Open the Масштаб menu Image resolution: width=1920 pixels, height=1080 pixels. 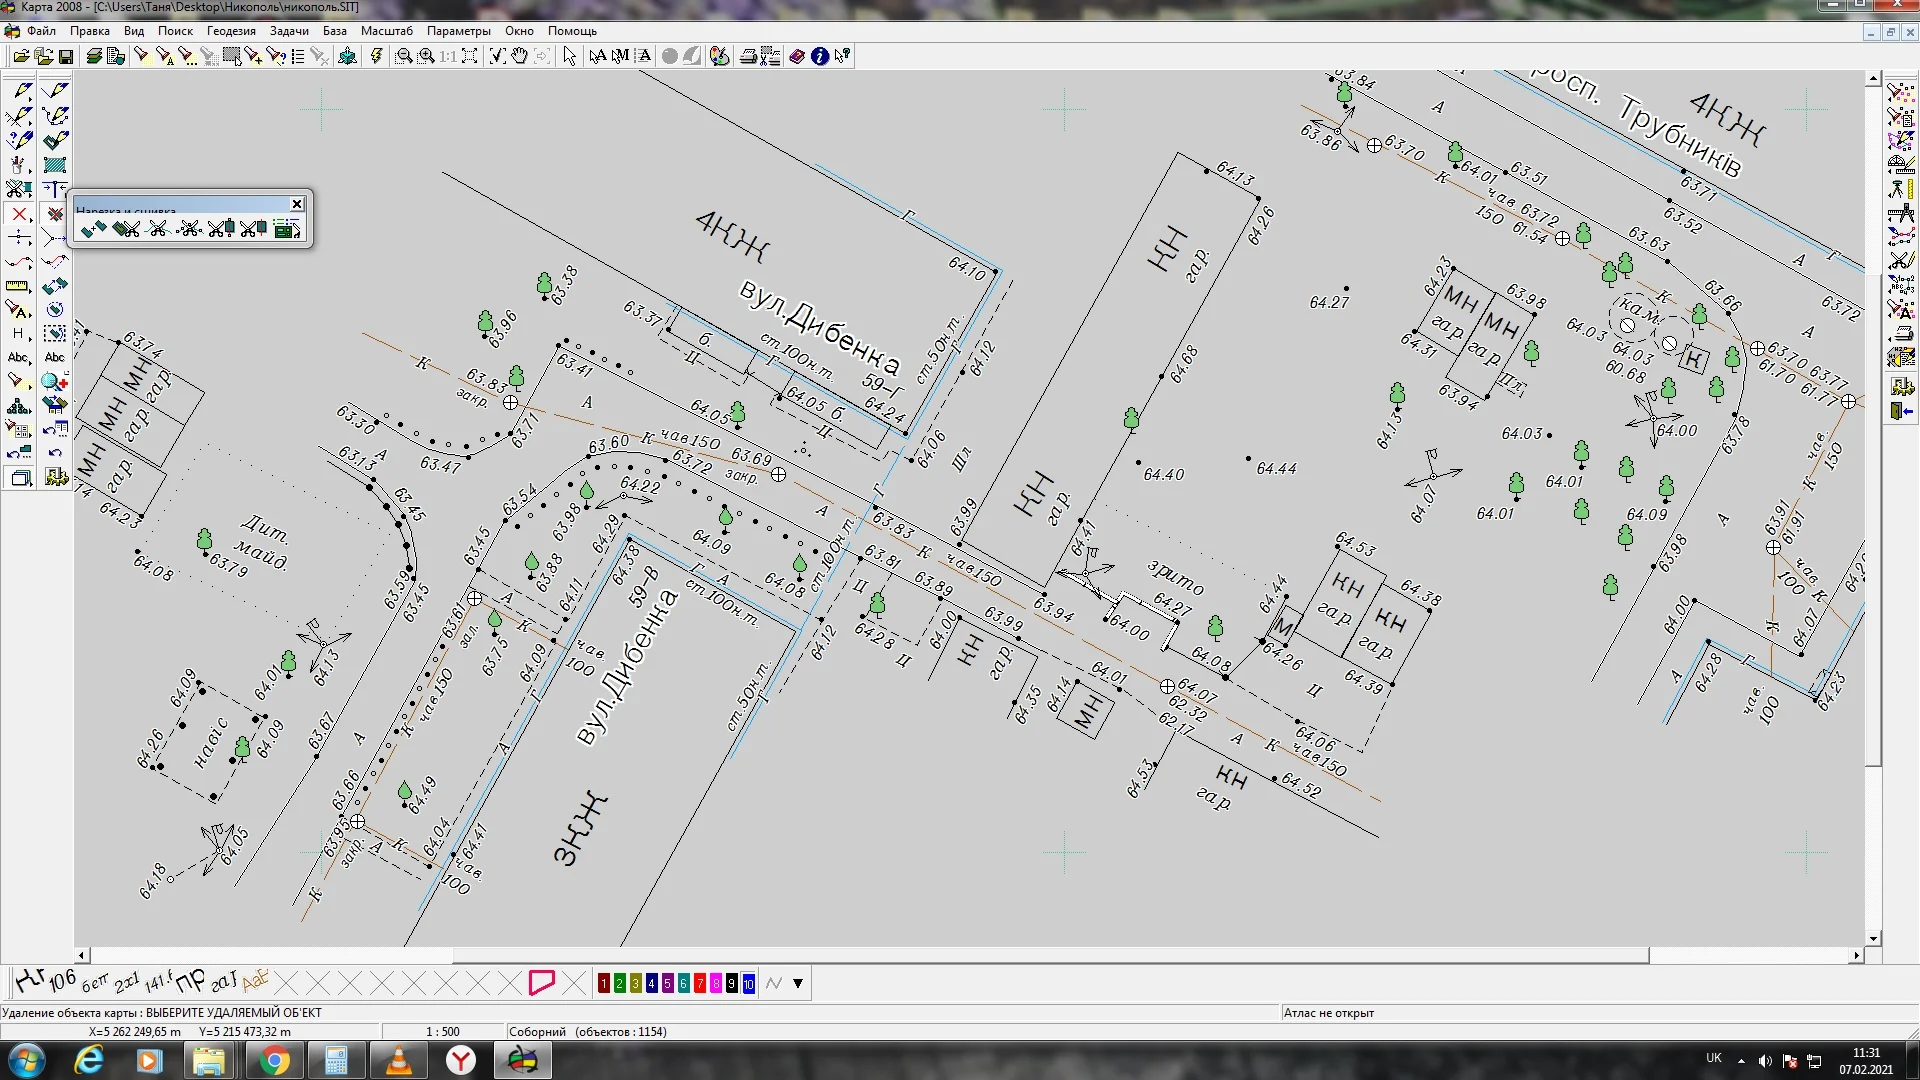point(386,31)
